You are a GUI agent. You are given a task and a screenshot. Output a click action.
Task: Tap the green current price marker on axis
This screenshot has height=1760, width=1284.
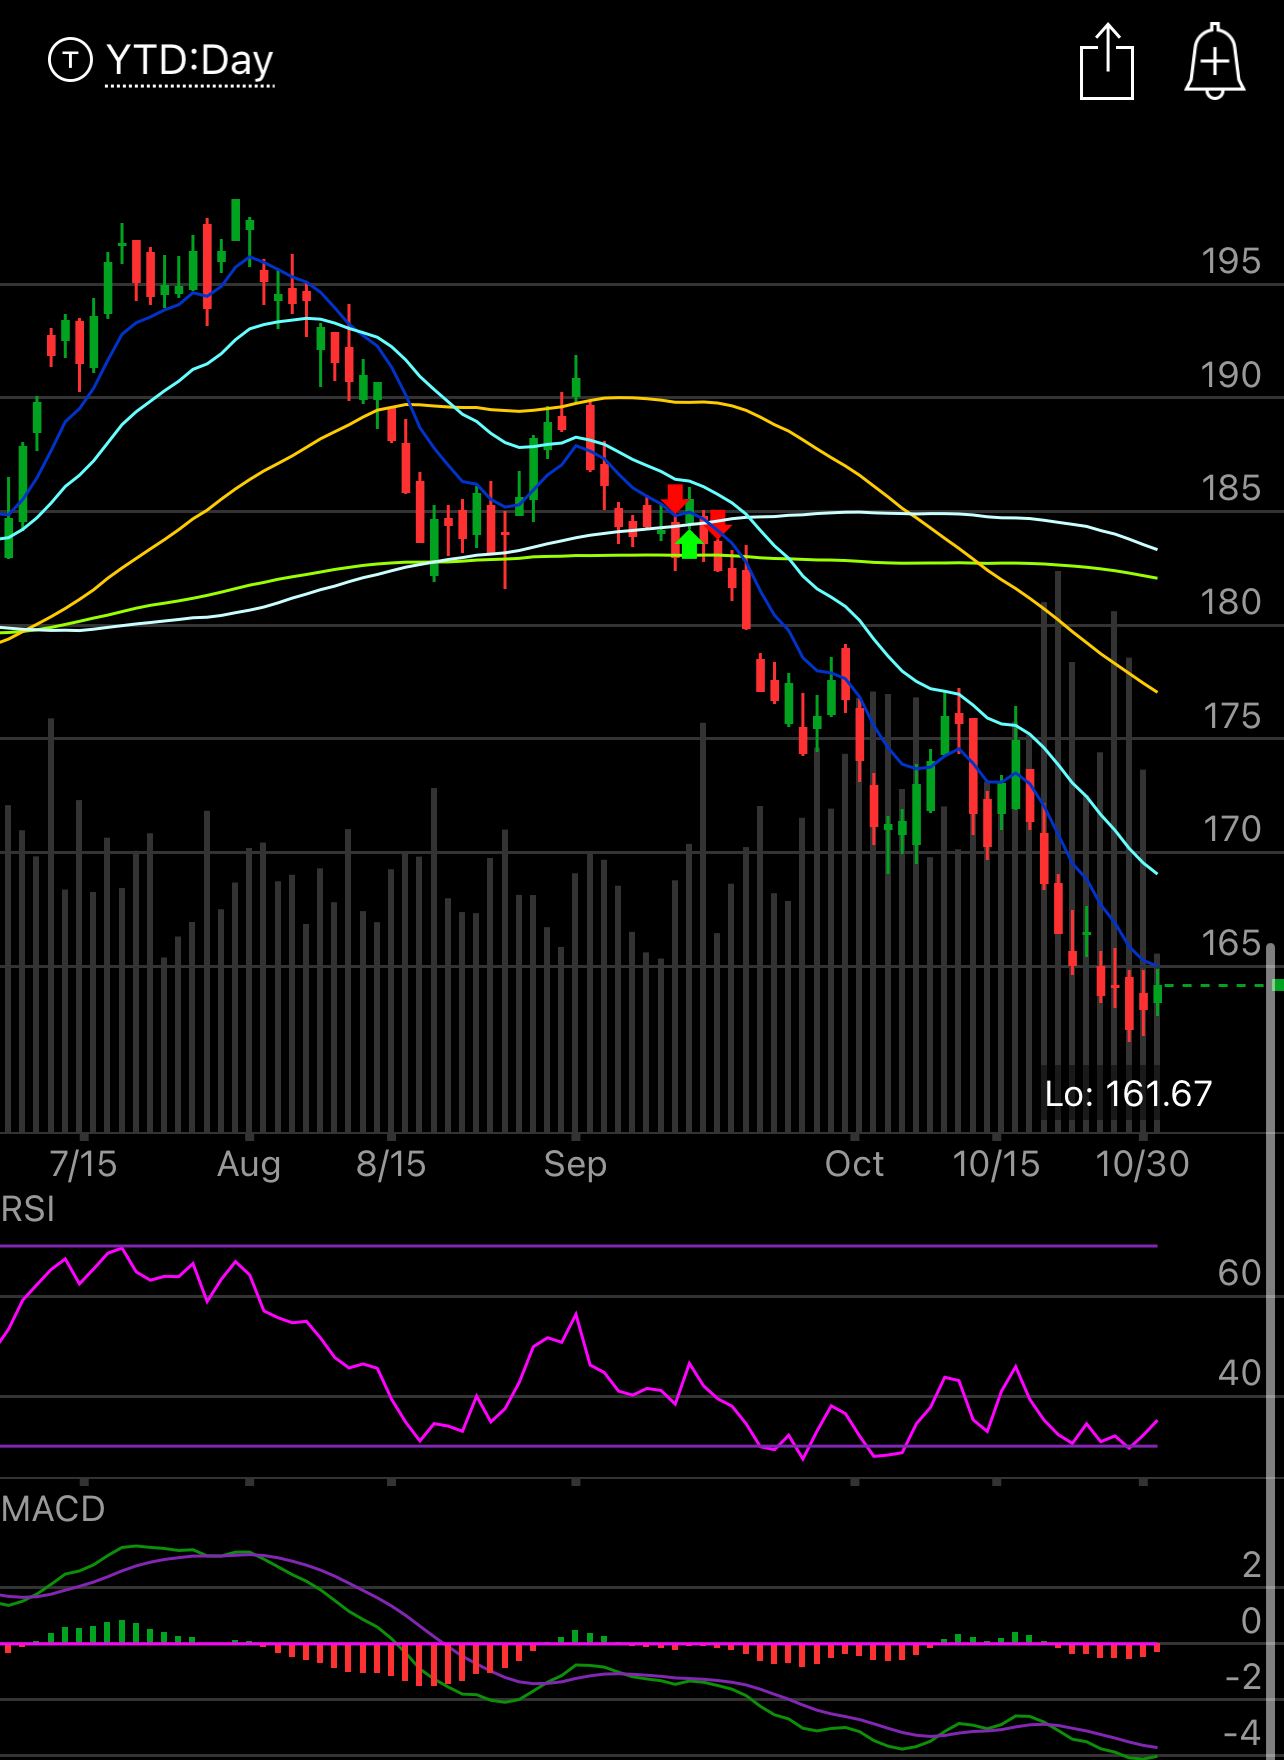click(x=1277, y=986)
